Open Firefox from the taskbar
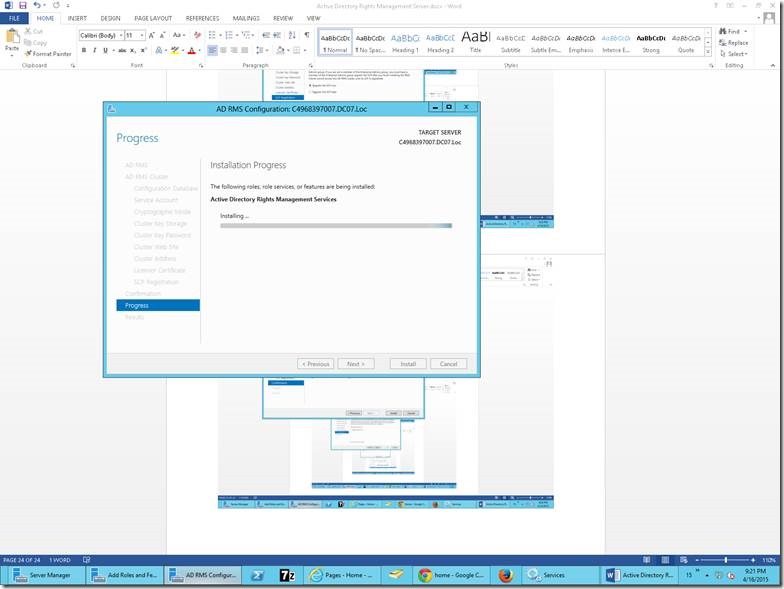 point(506,575)
